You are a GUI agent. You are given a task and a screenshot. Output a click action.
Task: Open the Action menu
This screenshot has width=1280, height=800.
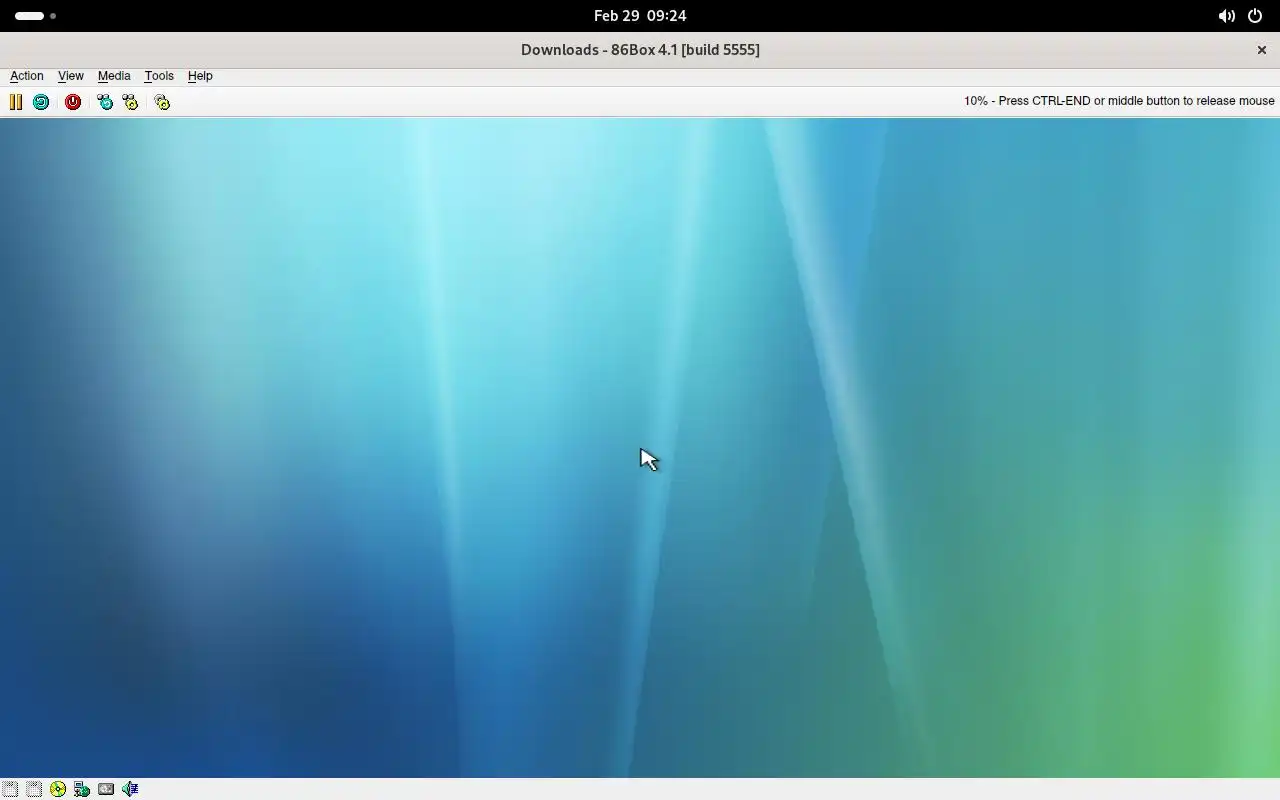click(27, 76)
